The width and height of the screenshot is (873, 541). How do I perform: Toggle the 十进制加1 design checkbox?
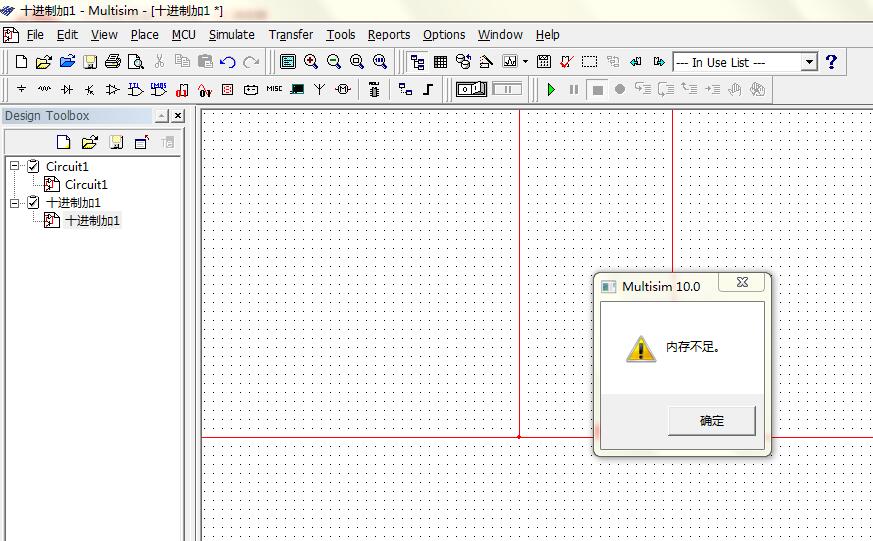[x=33, y=203]
